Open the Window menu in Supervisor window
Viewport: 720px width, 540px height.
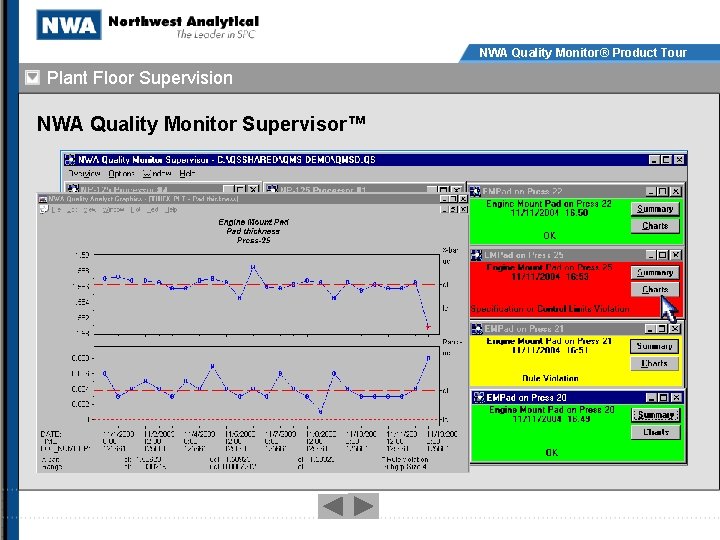(157, 174)
